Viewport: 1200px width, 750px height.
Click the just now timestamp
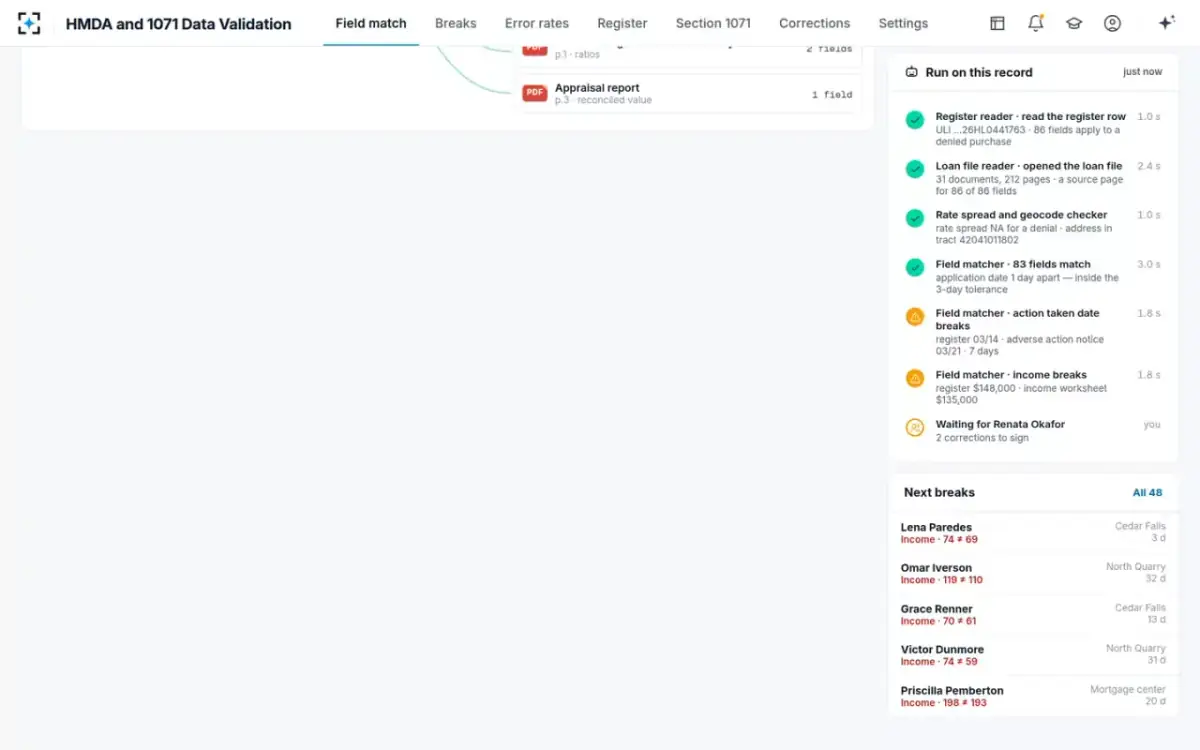1142,72
